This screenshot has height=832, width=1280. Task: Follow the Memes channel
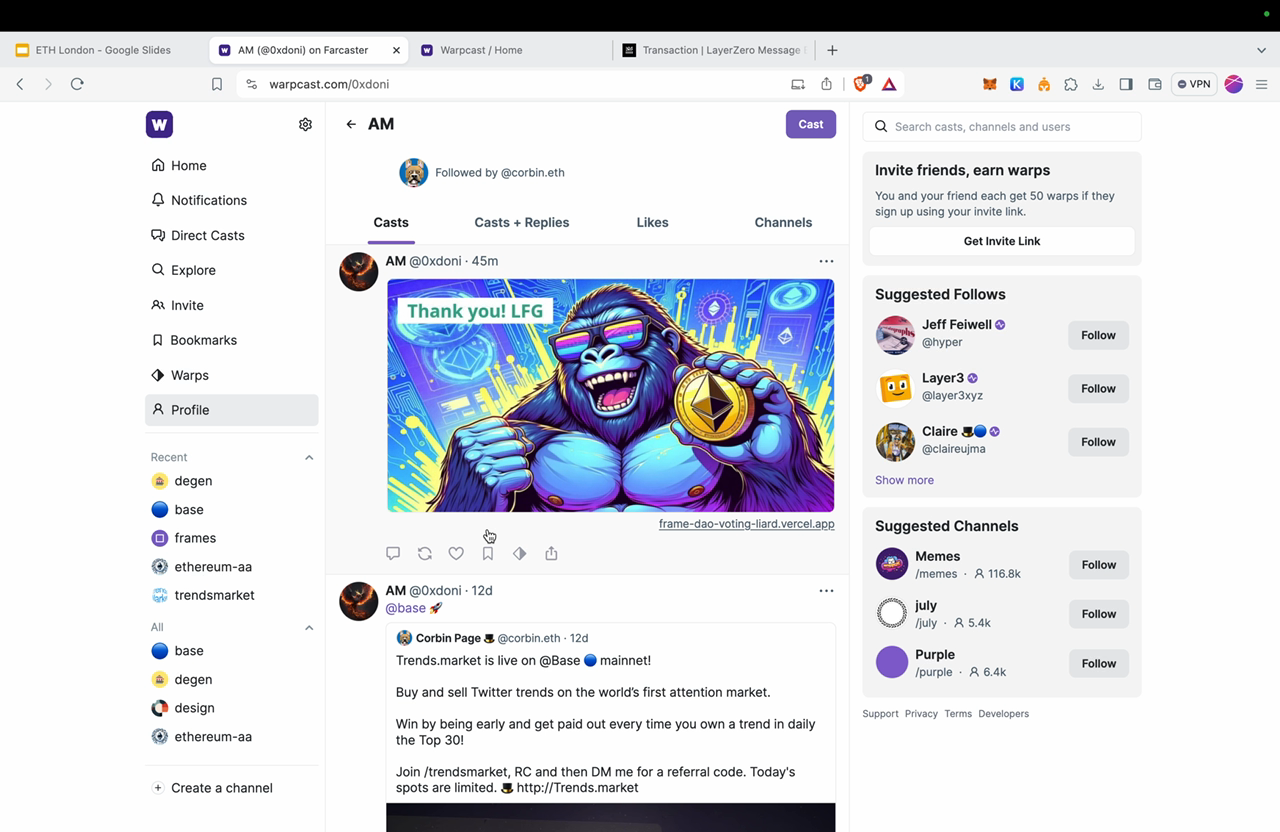1098,565
